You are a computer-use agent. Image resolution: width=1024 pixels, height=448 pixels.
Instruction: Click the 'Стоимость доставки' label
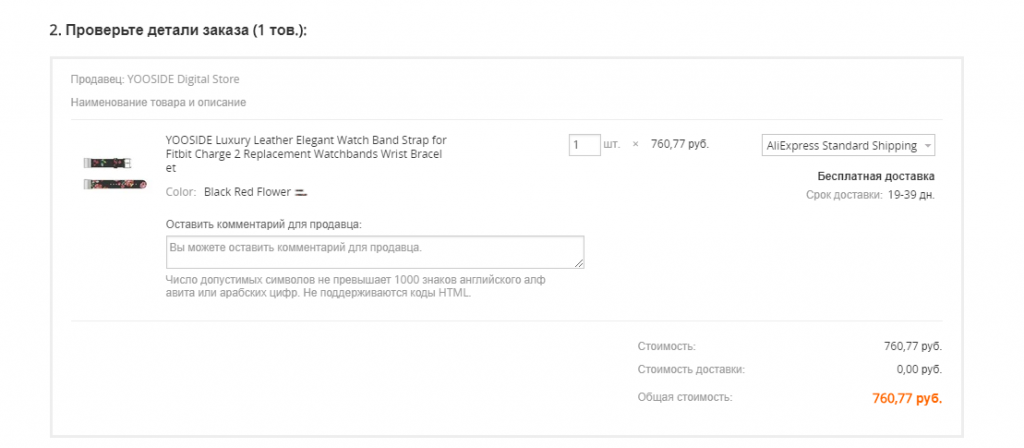point(690,370)
